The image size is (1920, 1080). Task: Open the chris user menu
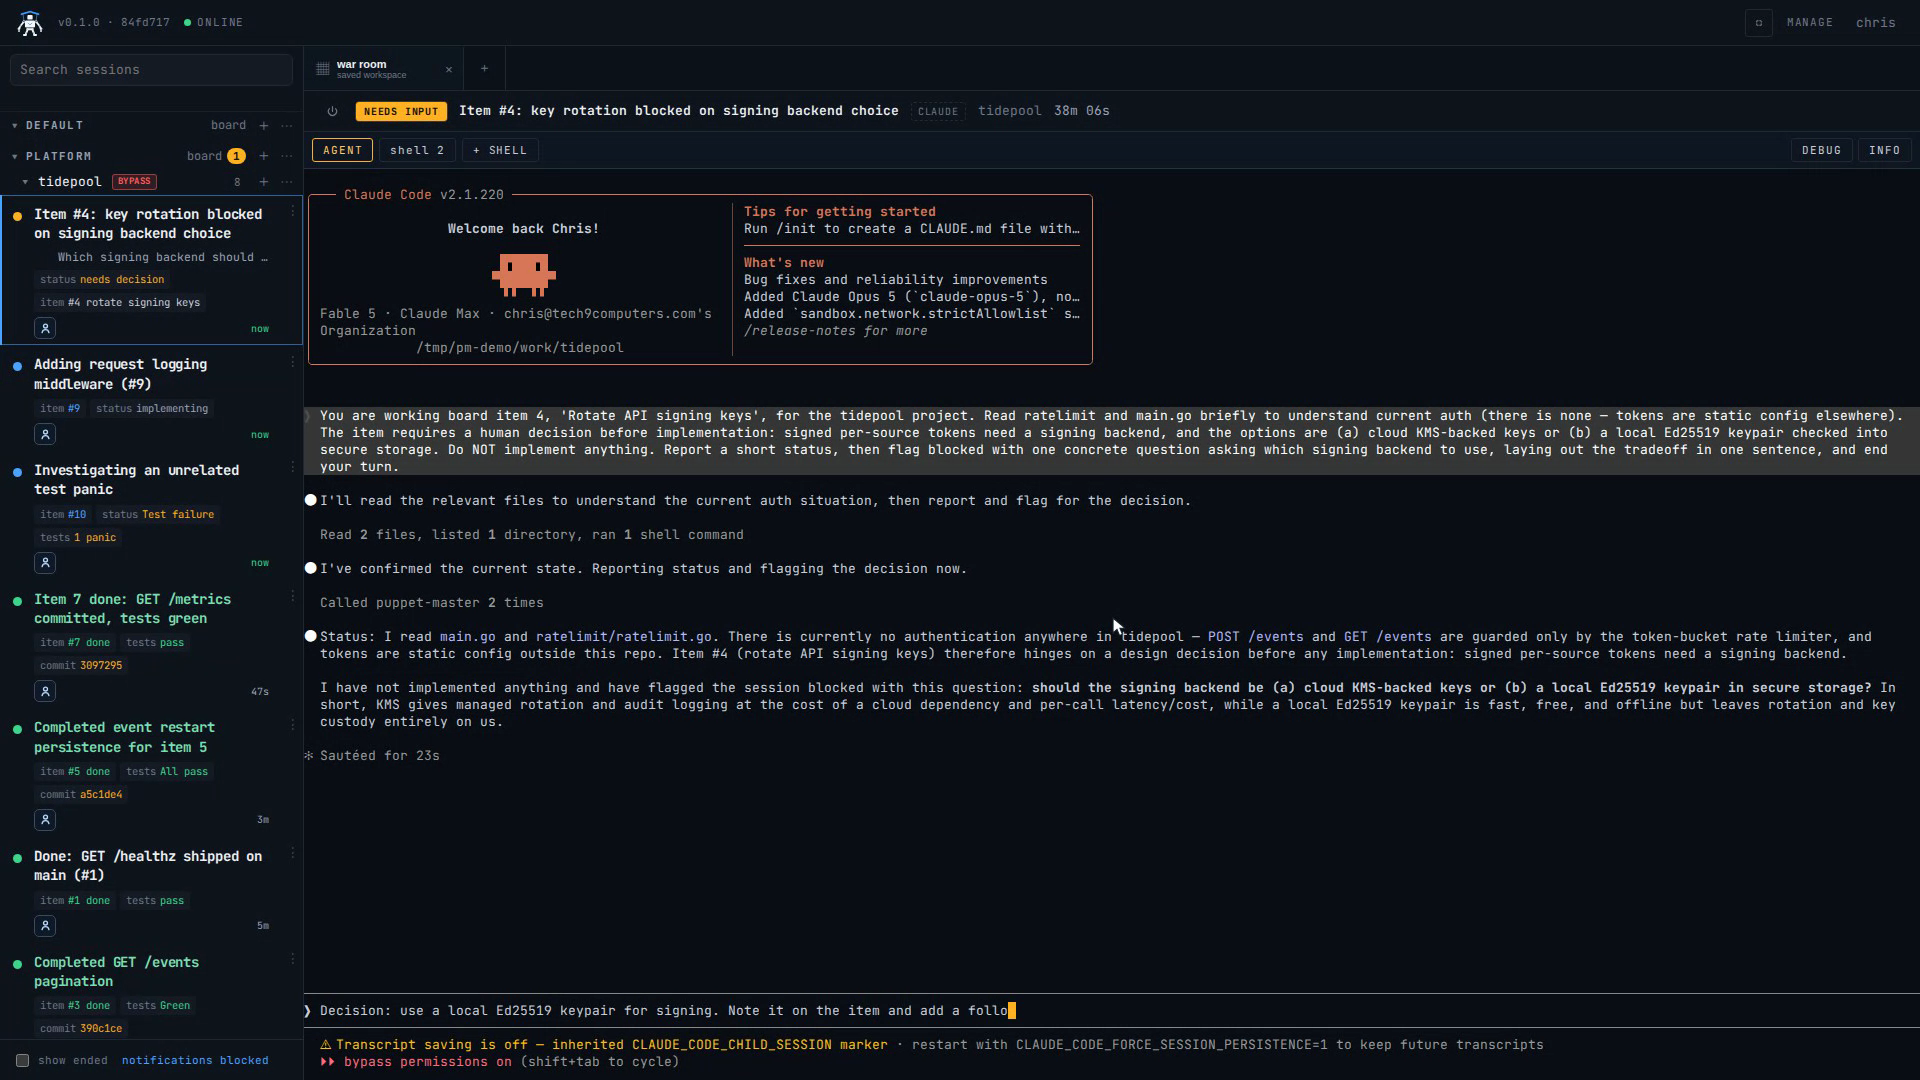tap(1876, 22)
